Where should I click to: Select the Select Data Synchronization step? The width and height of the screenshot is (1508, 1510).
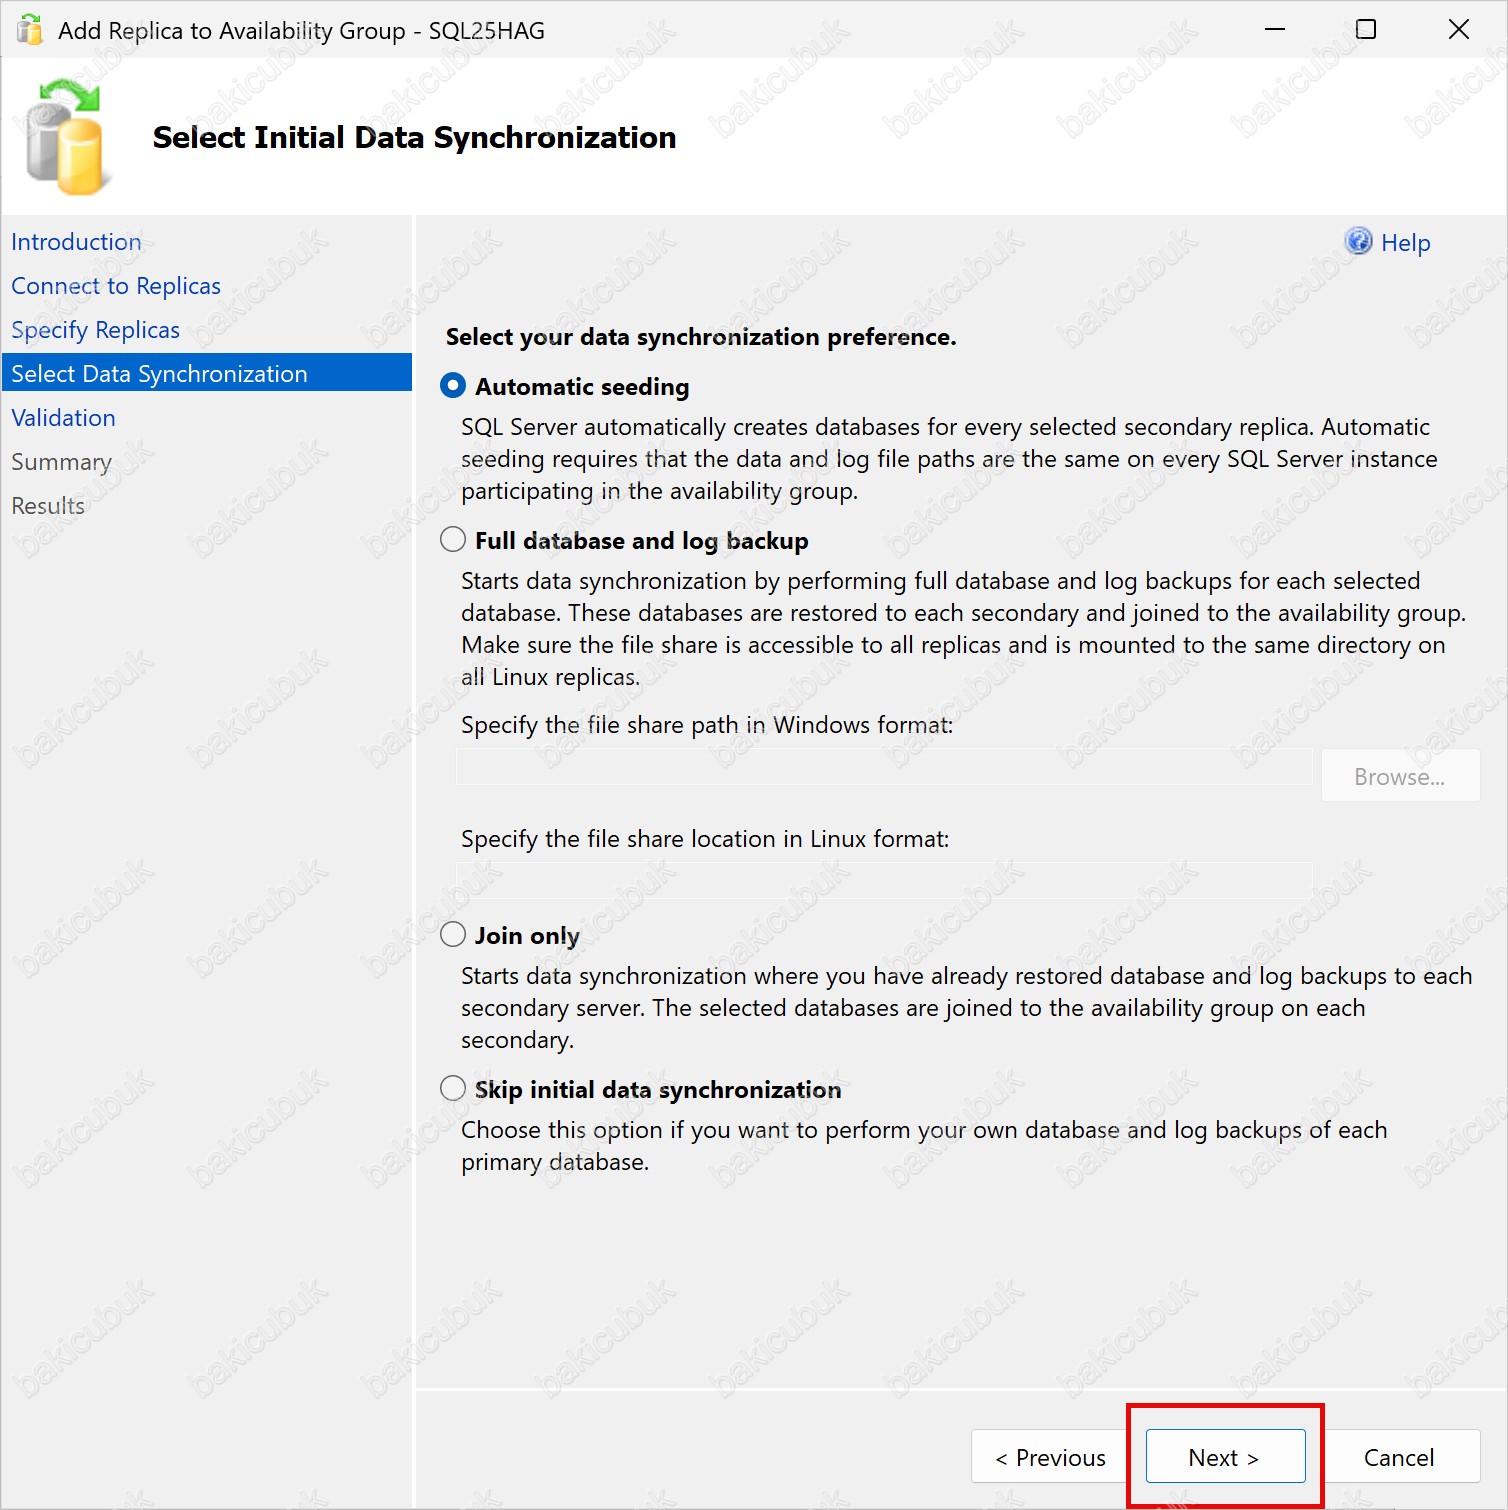click(x=159, y=374)
